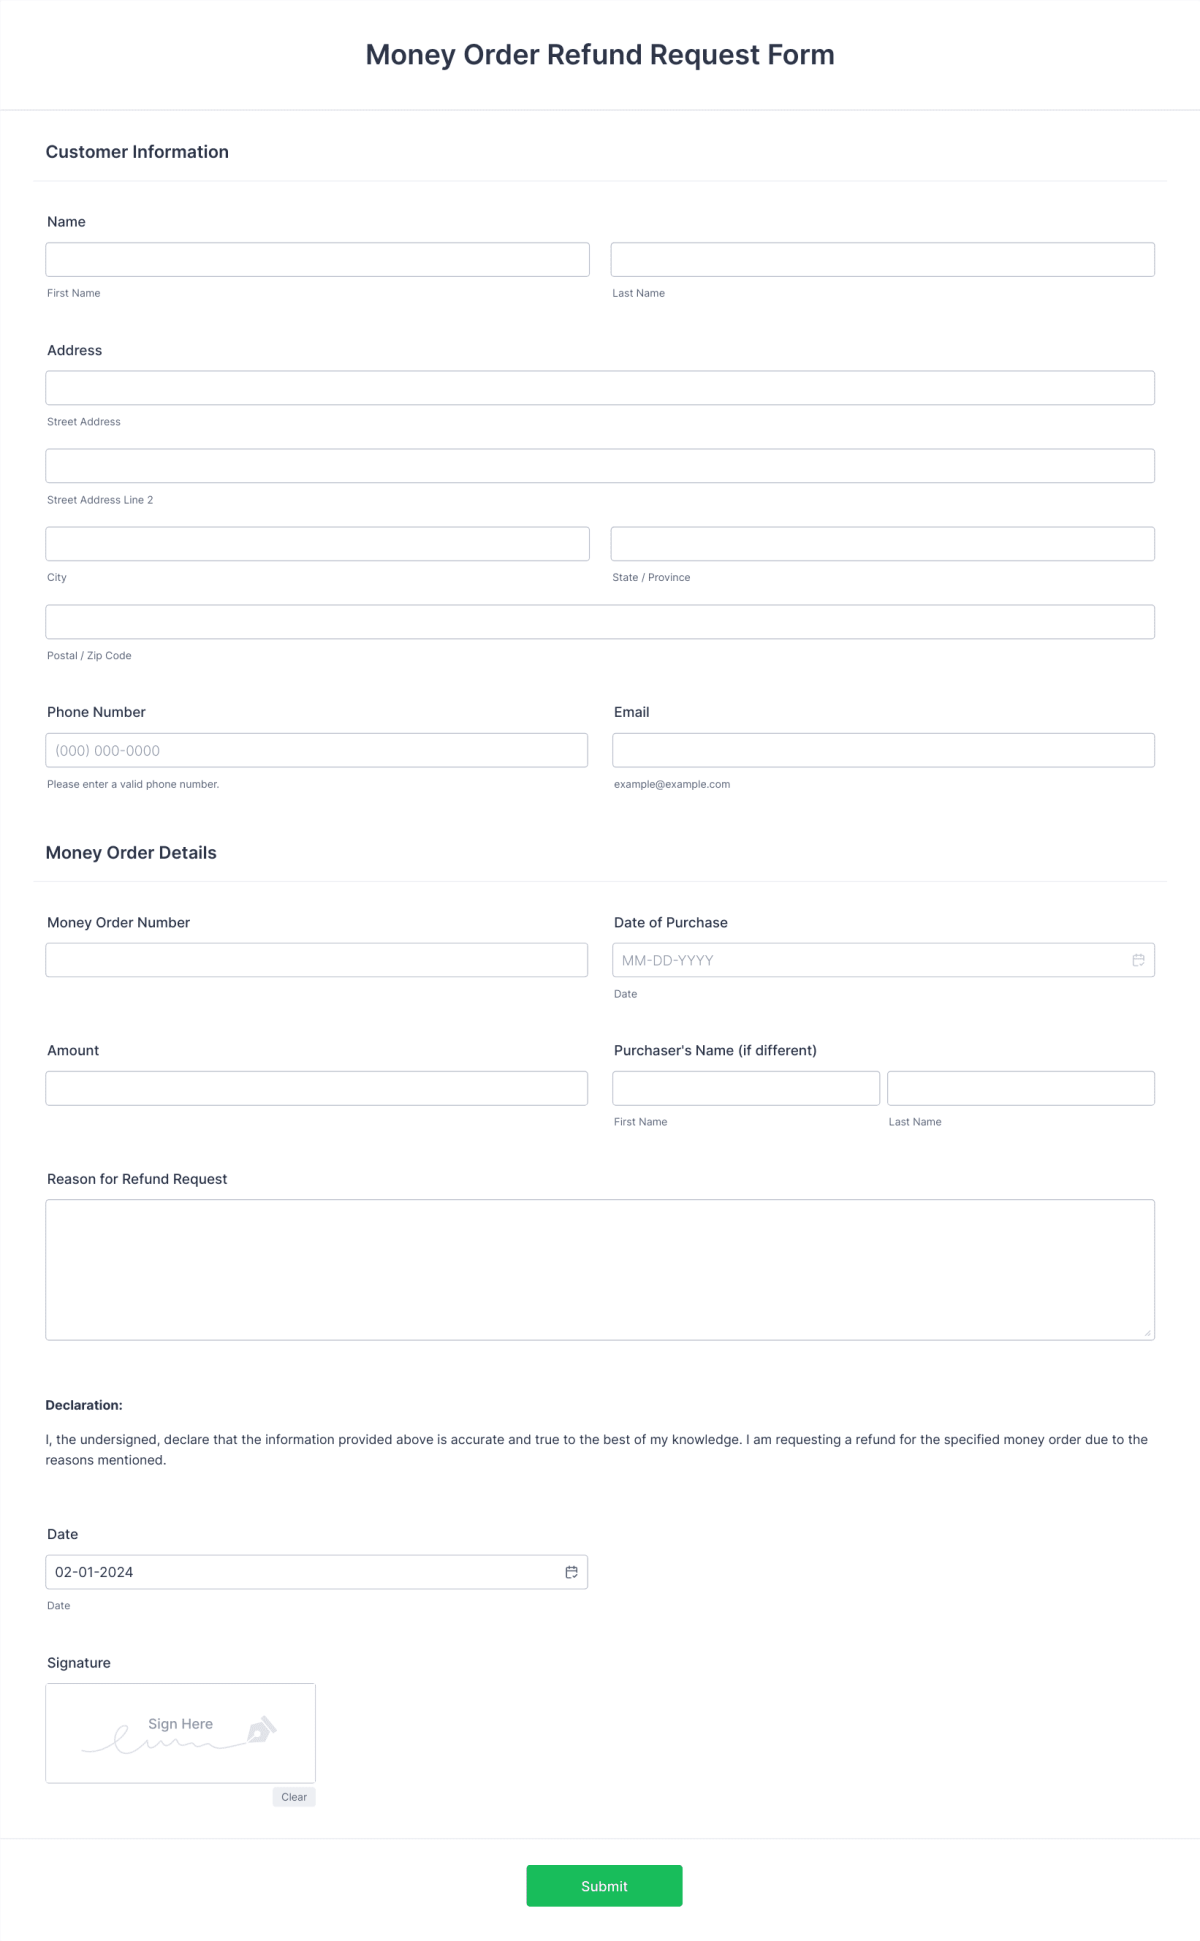Focus the Phone Number field

(316, 749)
